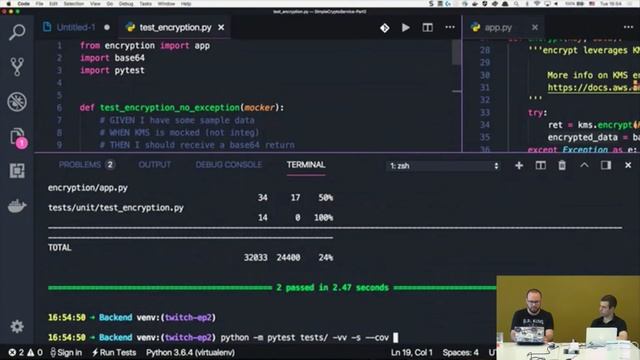This screenshot has height=360, width=640.
Task: Select the Python 3.6.4 (virtualenv) interpreter
Action: coord(190,352)
